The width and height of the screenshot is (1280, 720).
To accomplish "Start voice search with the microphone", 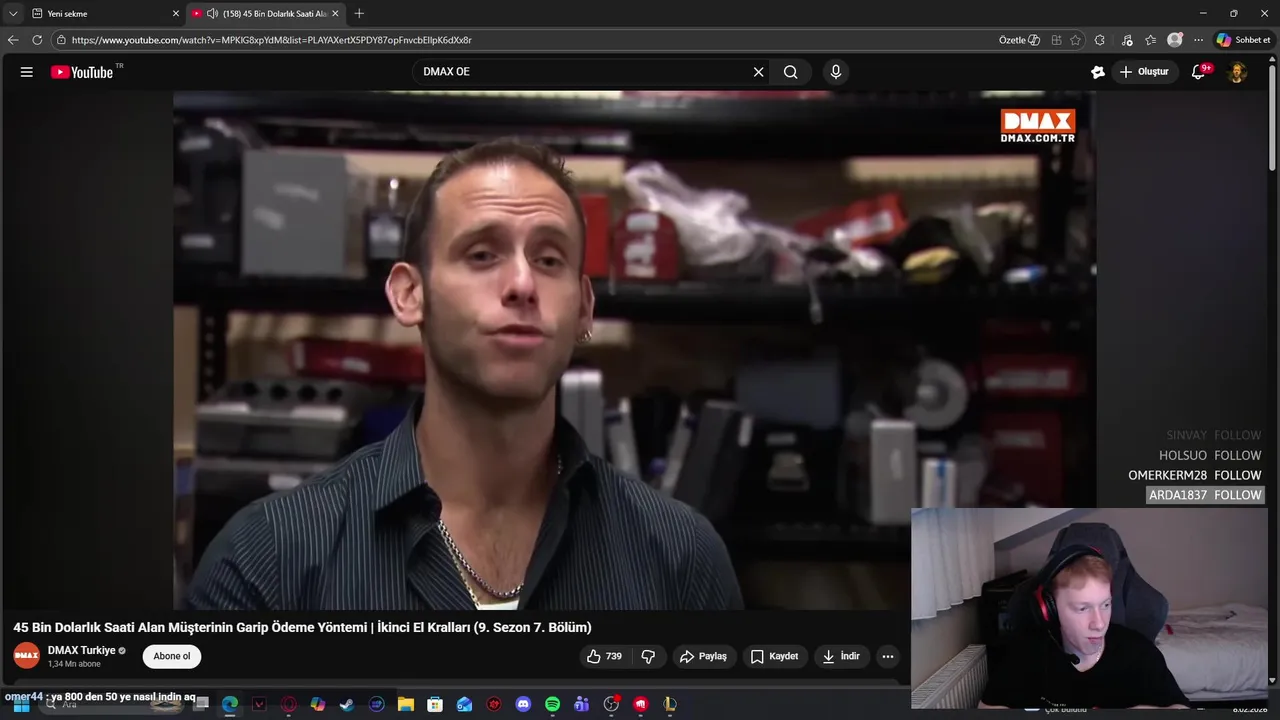I will pyautogui.click(x=836, y=72).
